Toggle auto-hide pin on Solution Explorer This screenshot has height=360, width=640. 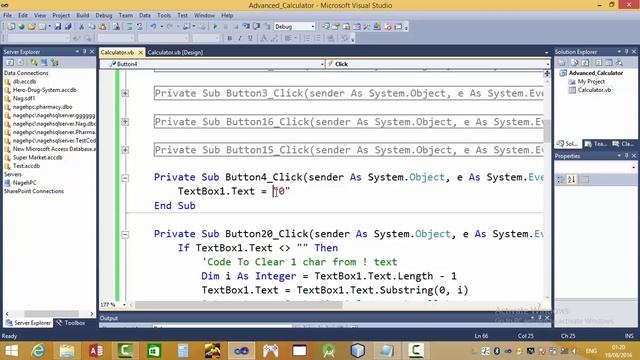(x=627, y=52)
